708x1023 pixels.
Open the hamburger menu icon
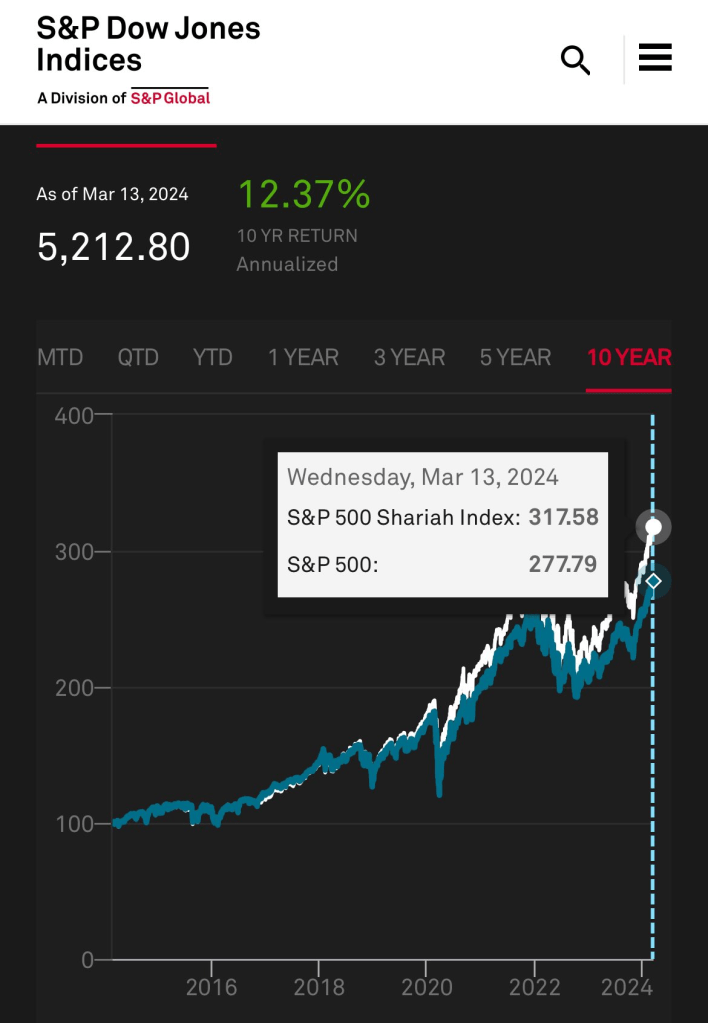pyautogui.click(x=655, y=58)
